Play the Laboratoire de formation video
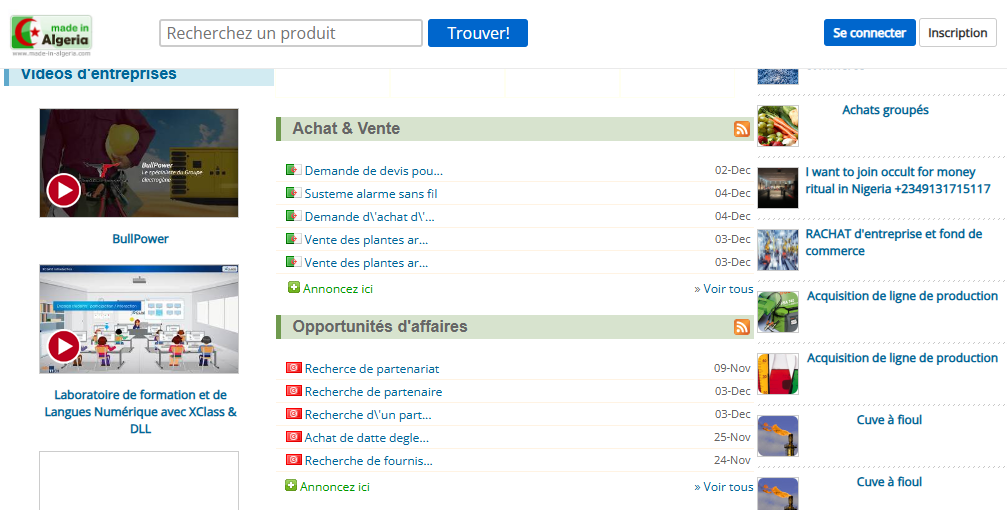1007x510 pixels. point(64,346)
